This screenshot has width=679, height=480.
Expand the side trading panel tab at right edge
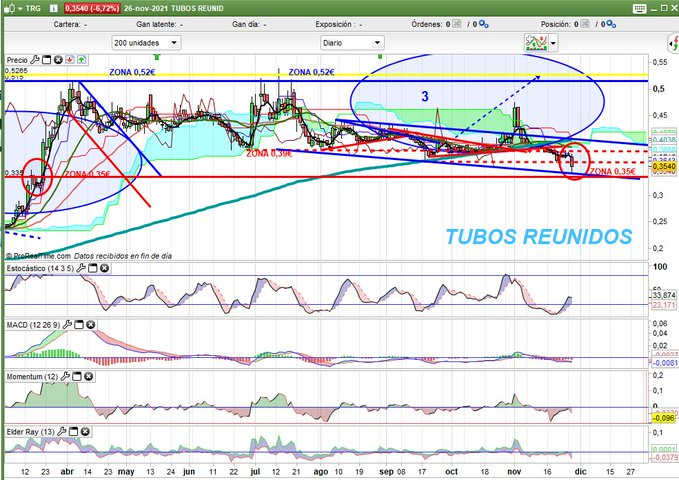(673, 43)
